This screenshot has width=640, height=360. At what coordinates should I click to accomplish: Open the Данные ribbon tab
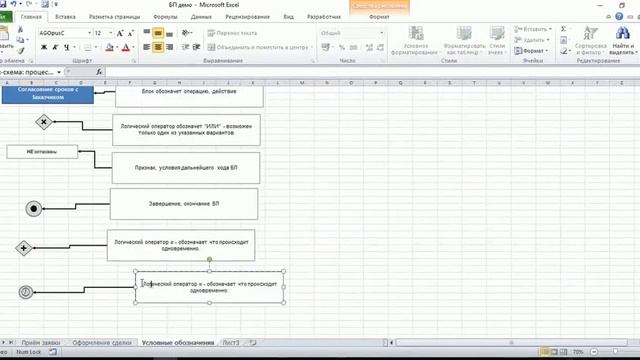[201, 17]
